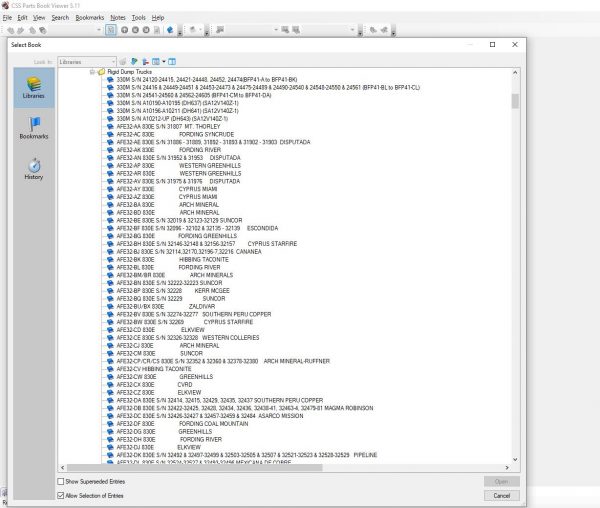This screenshot has width=600, height=508.
Task: Click the blue book icon in main toolbar
Action: coord(170,30)
